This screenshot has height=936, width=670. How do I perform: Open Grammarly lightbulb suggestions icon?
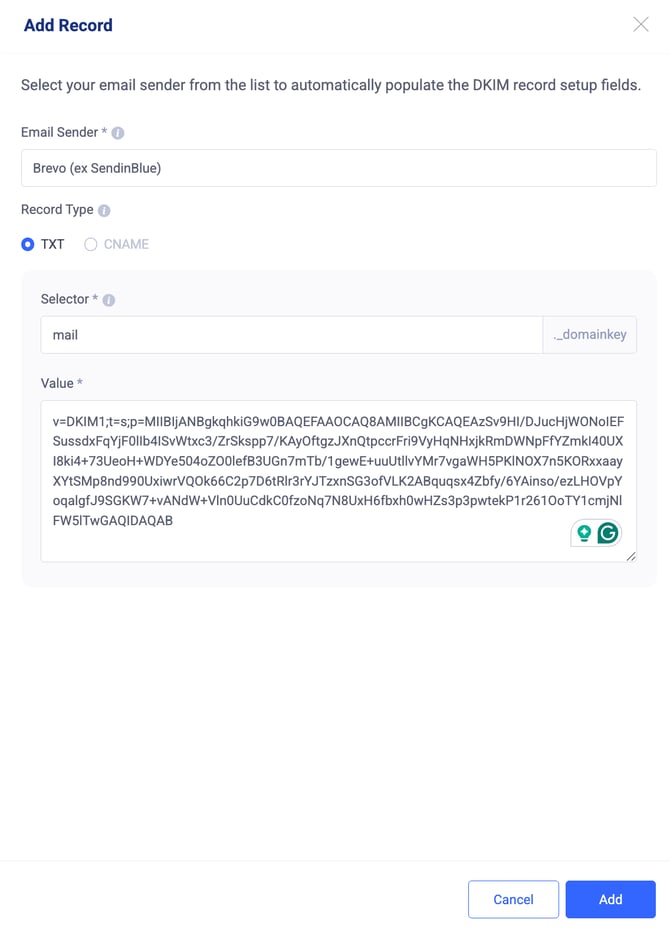point(584,532)
